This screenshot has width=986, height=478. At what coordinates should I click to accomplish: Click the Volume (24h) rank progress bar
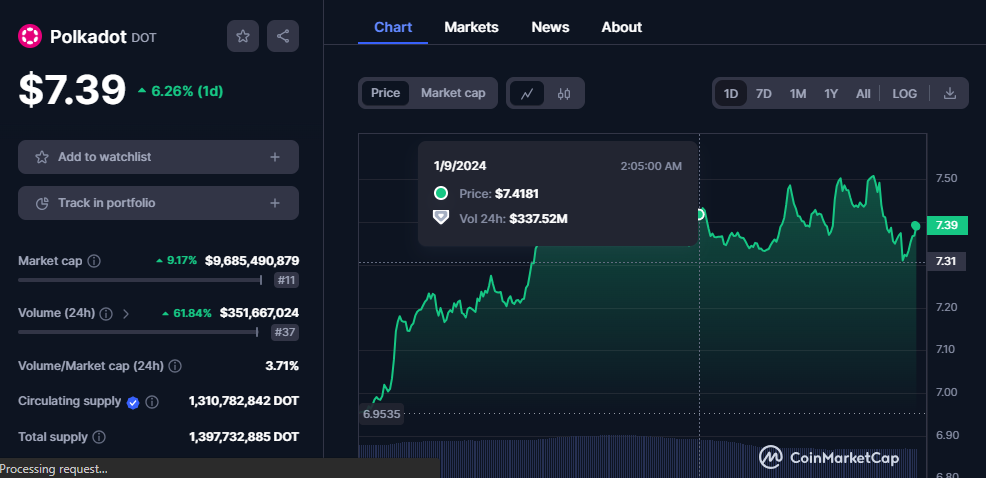click(x=138, y=332)
